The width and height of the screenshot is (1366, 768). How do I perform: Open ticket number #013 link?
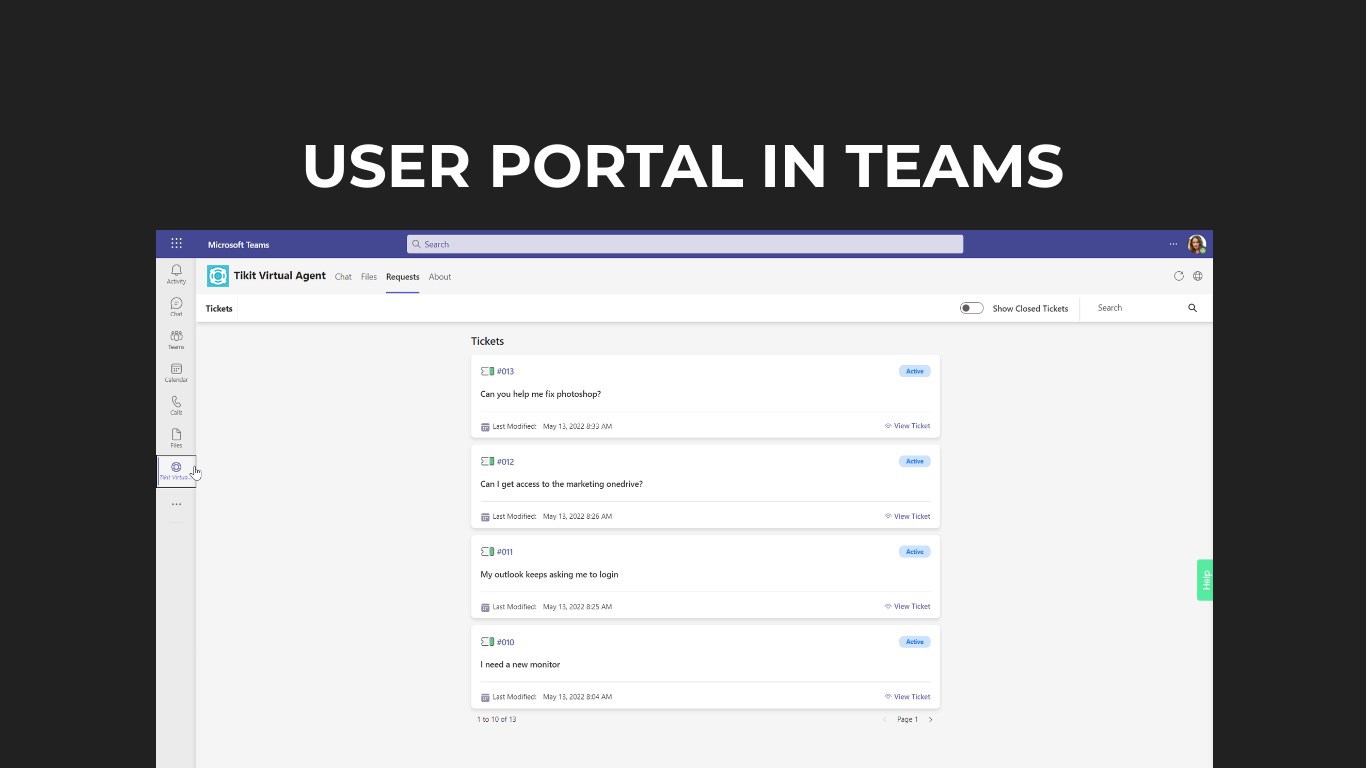pyautogui.click(x=505, y=371)
